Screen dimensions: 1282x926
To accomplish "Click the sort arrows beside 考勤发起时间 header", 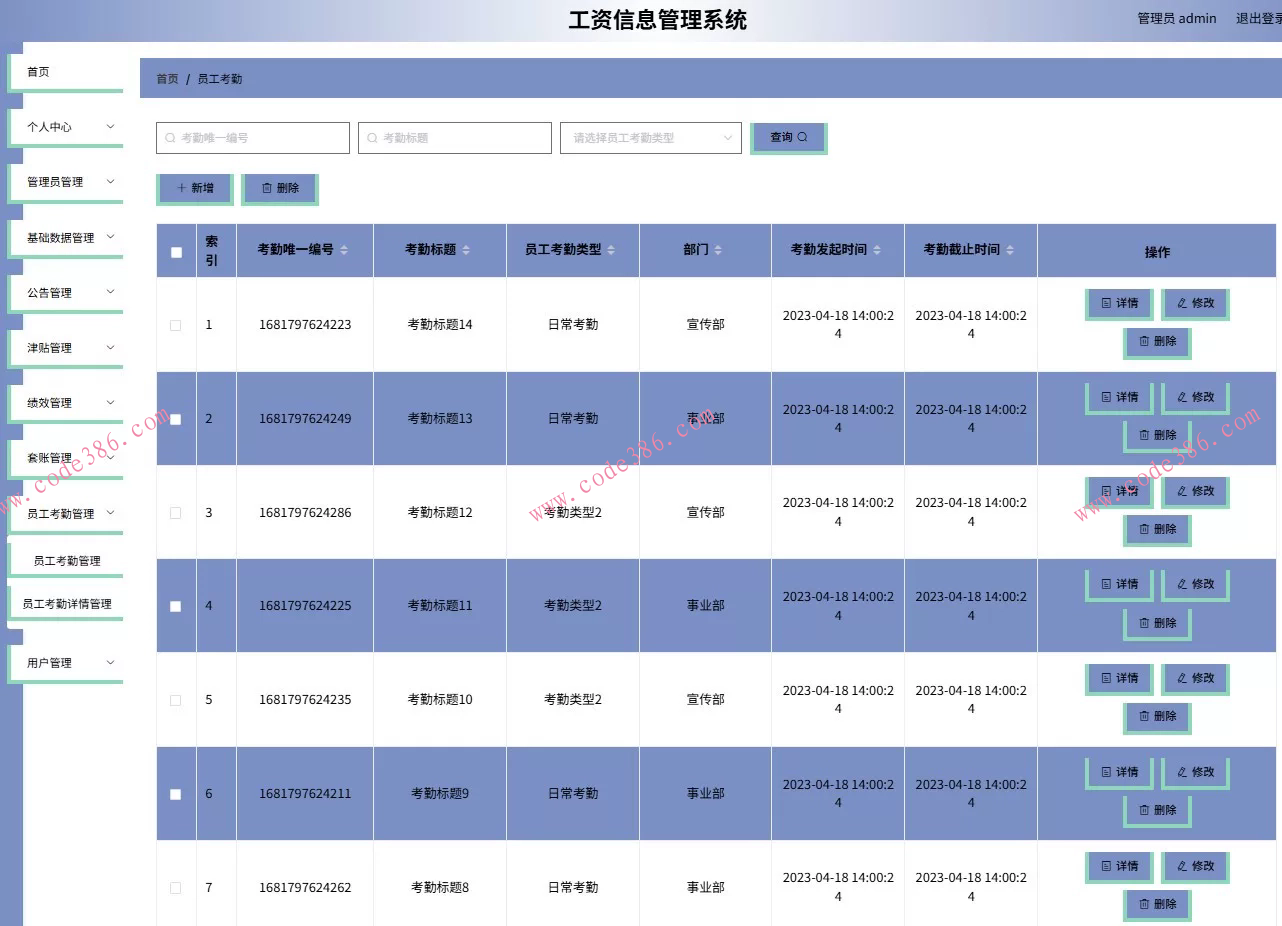I will tap(877, 250).
